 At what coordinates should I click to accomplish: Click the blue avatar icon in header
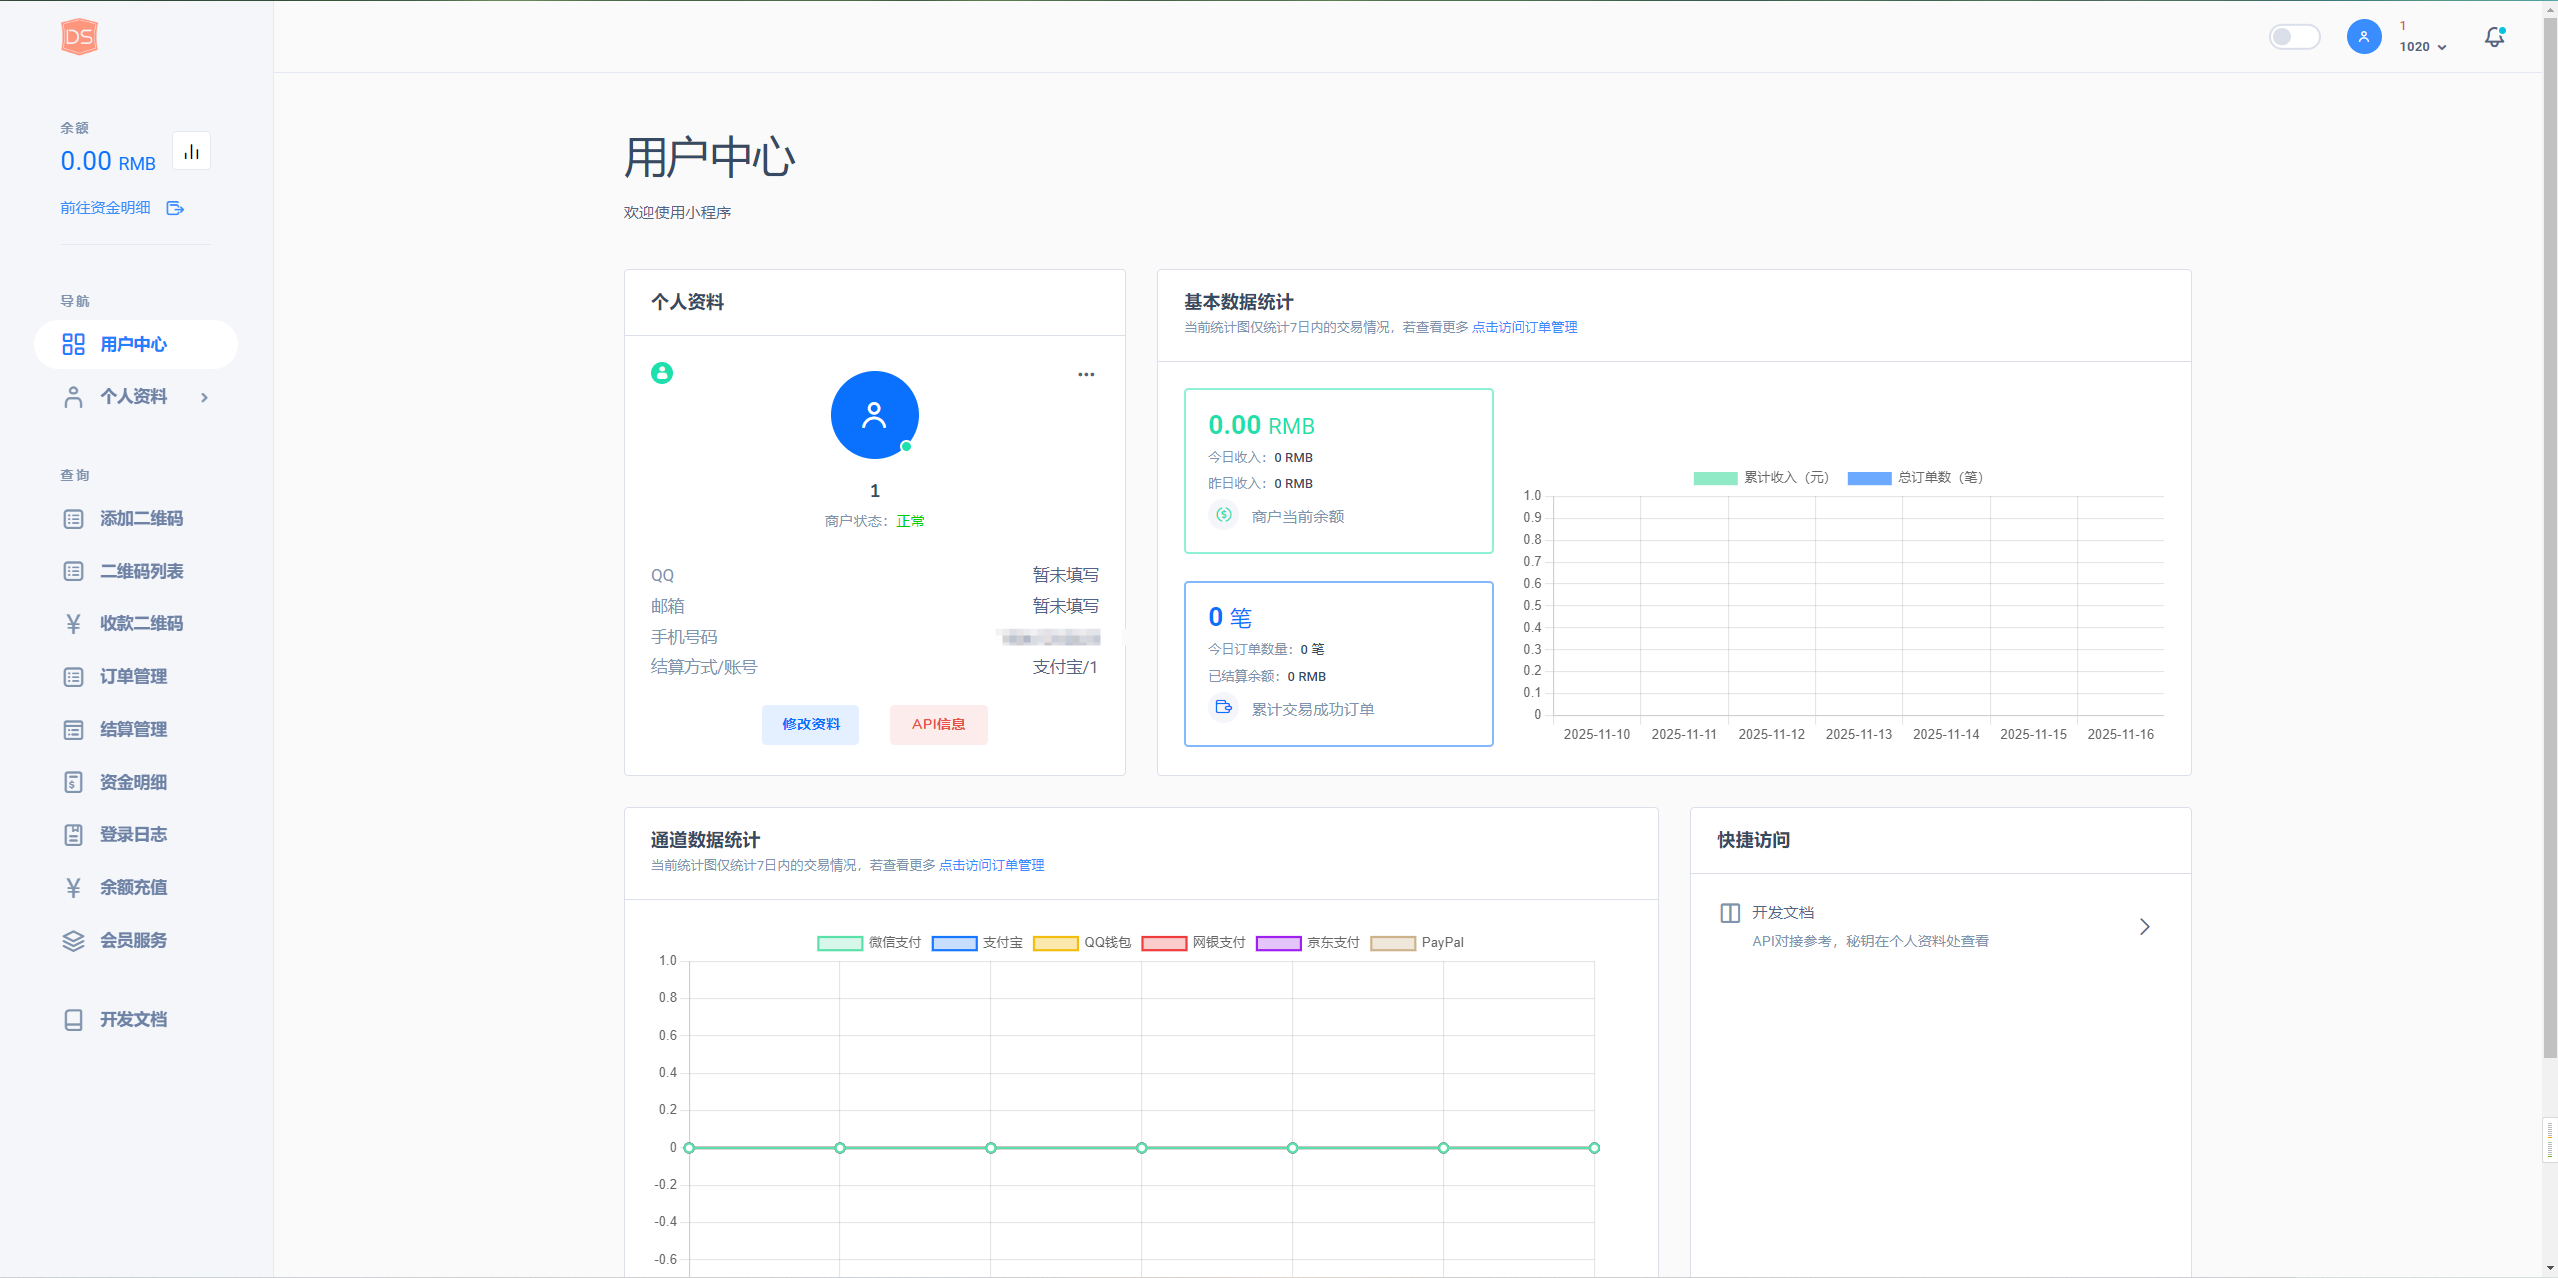tap(2363, 37)
